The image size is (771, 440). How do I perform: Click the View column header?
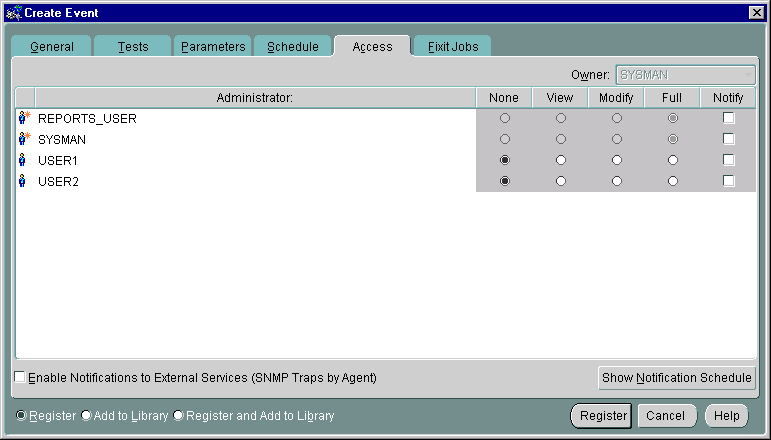click(560, 97)
